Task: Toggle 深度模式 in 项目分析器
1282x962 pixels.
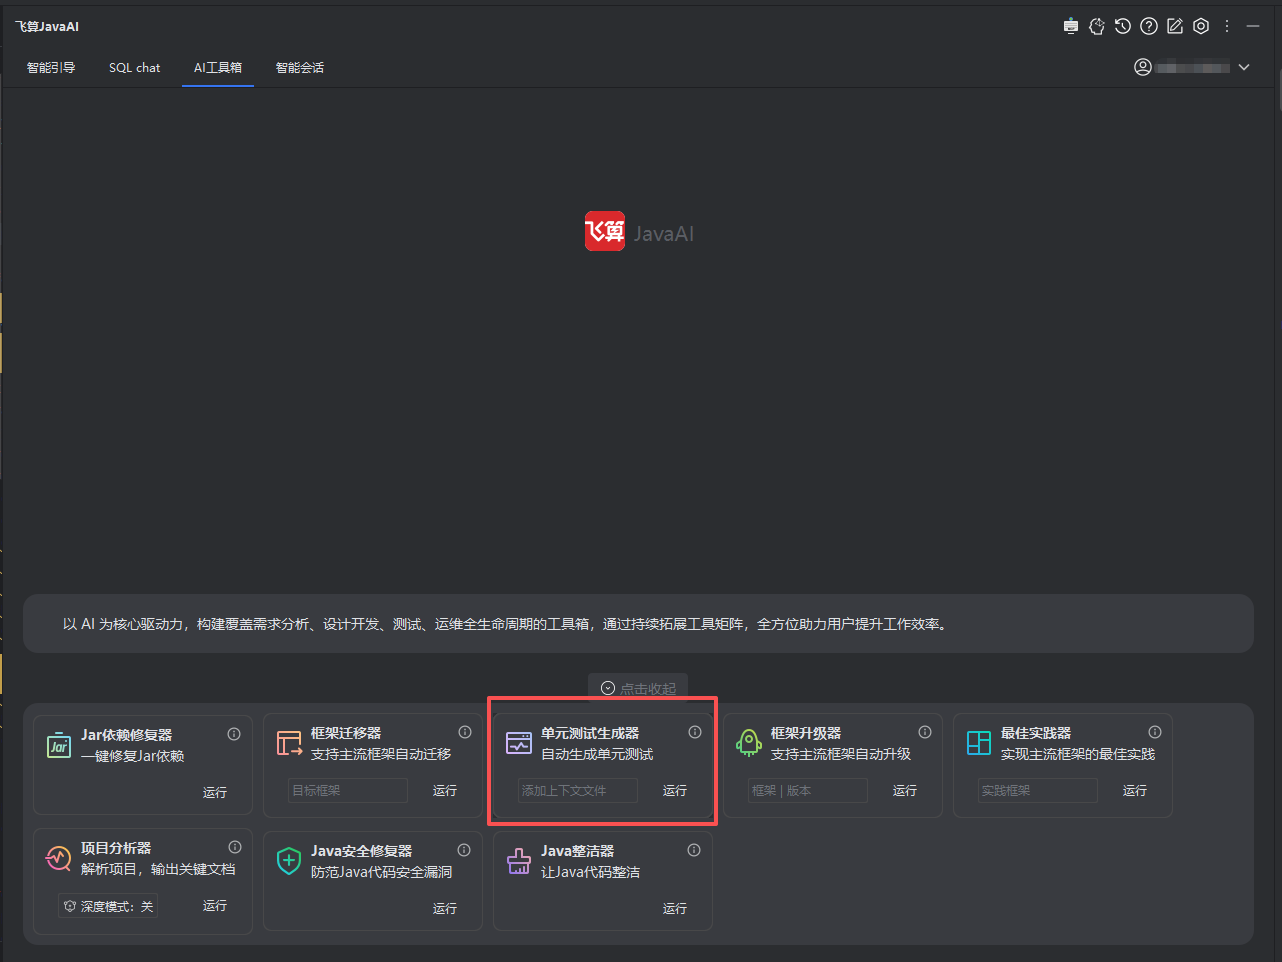Action: tap(108, 906)
